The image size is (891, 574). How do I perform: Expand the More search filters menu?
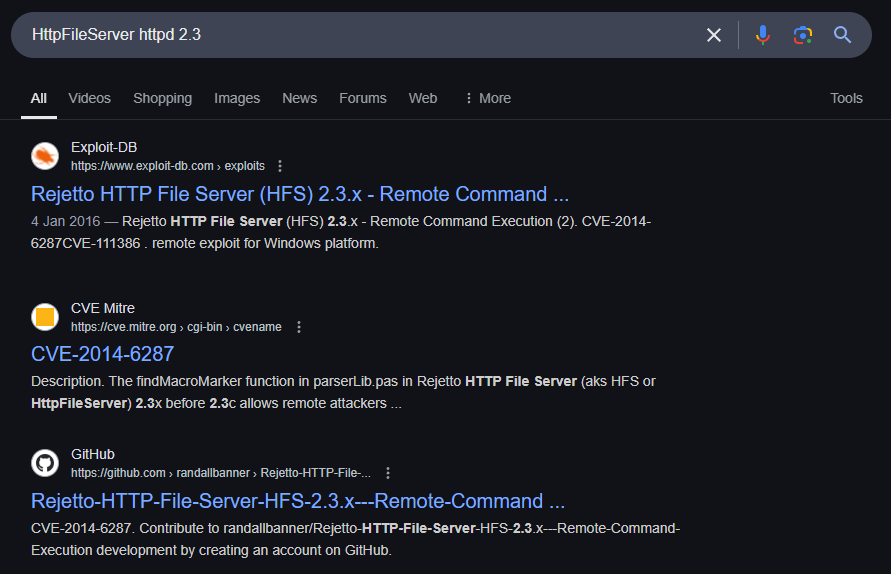[x=487, y=98]
